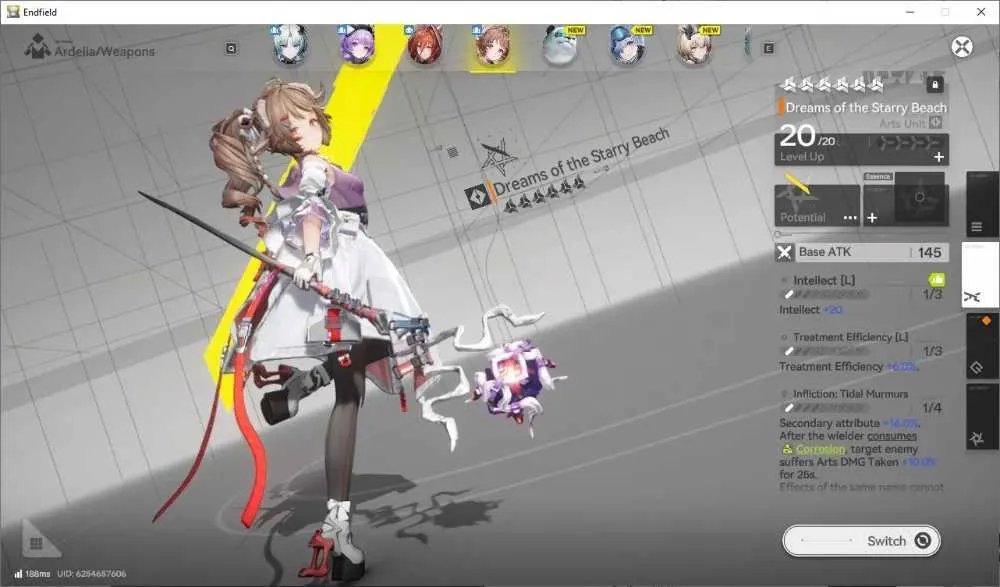Select the blue-haired operator marked NEW
The image size is (1000, 587).
628,45
